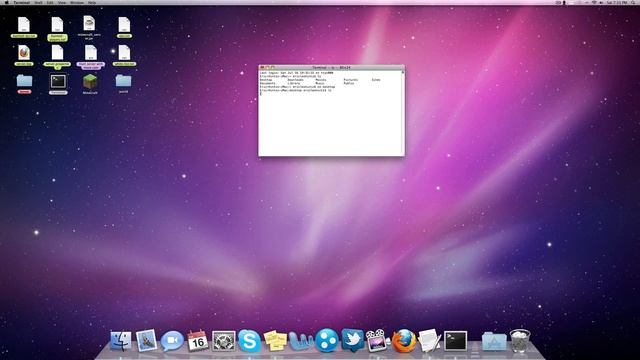The height and width of the screenshot is (360, 640).
Task: Select the minecraft_server.jar file on desktop
Action: pos(89,28)
